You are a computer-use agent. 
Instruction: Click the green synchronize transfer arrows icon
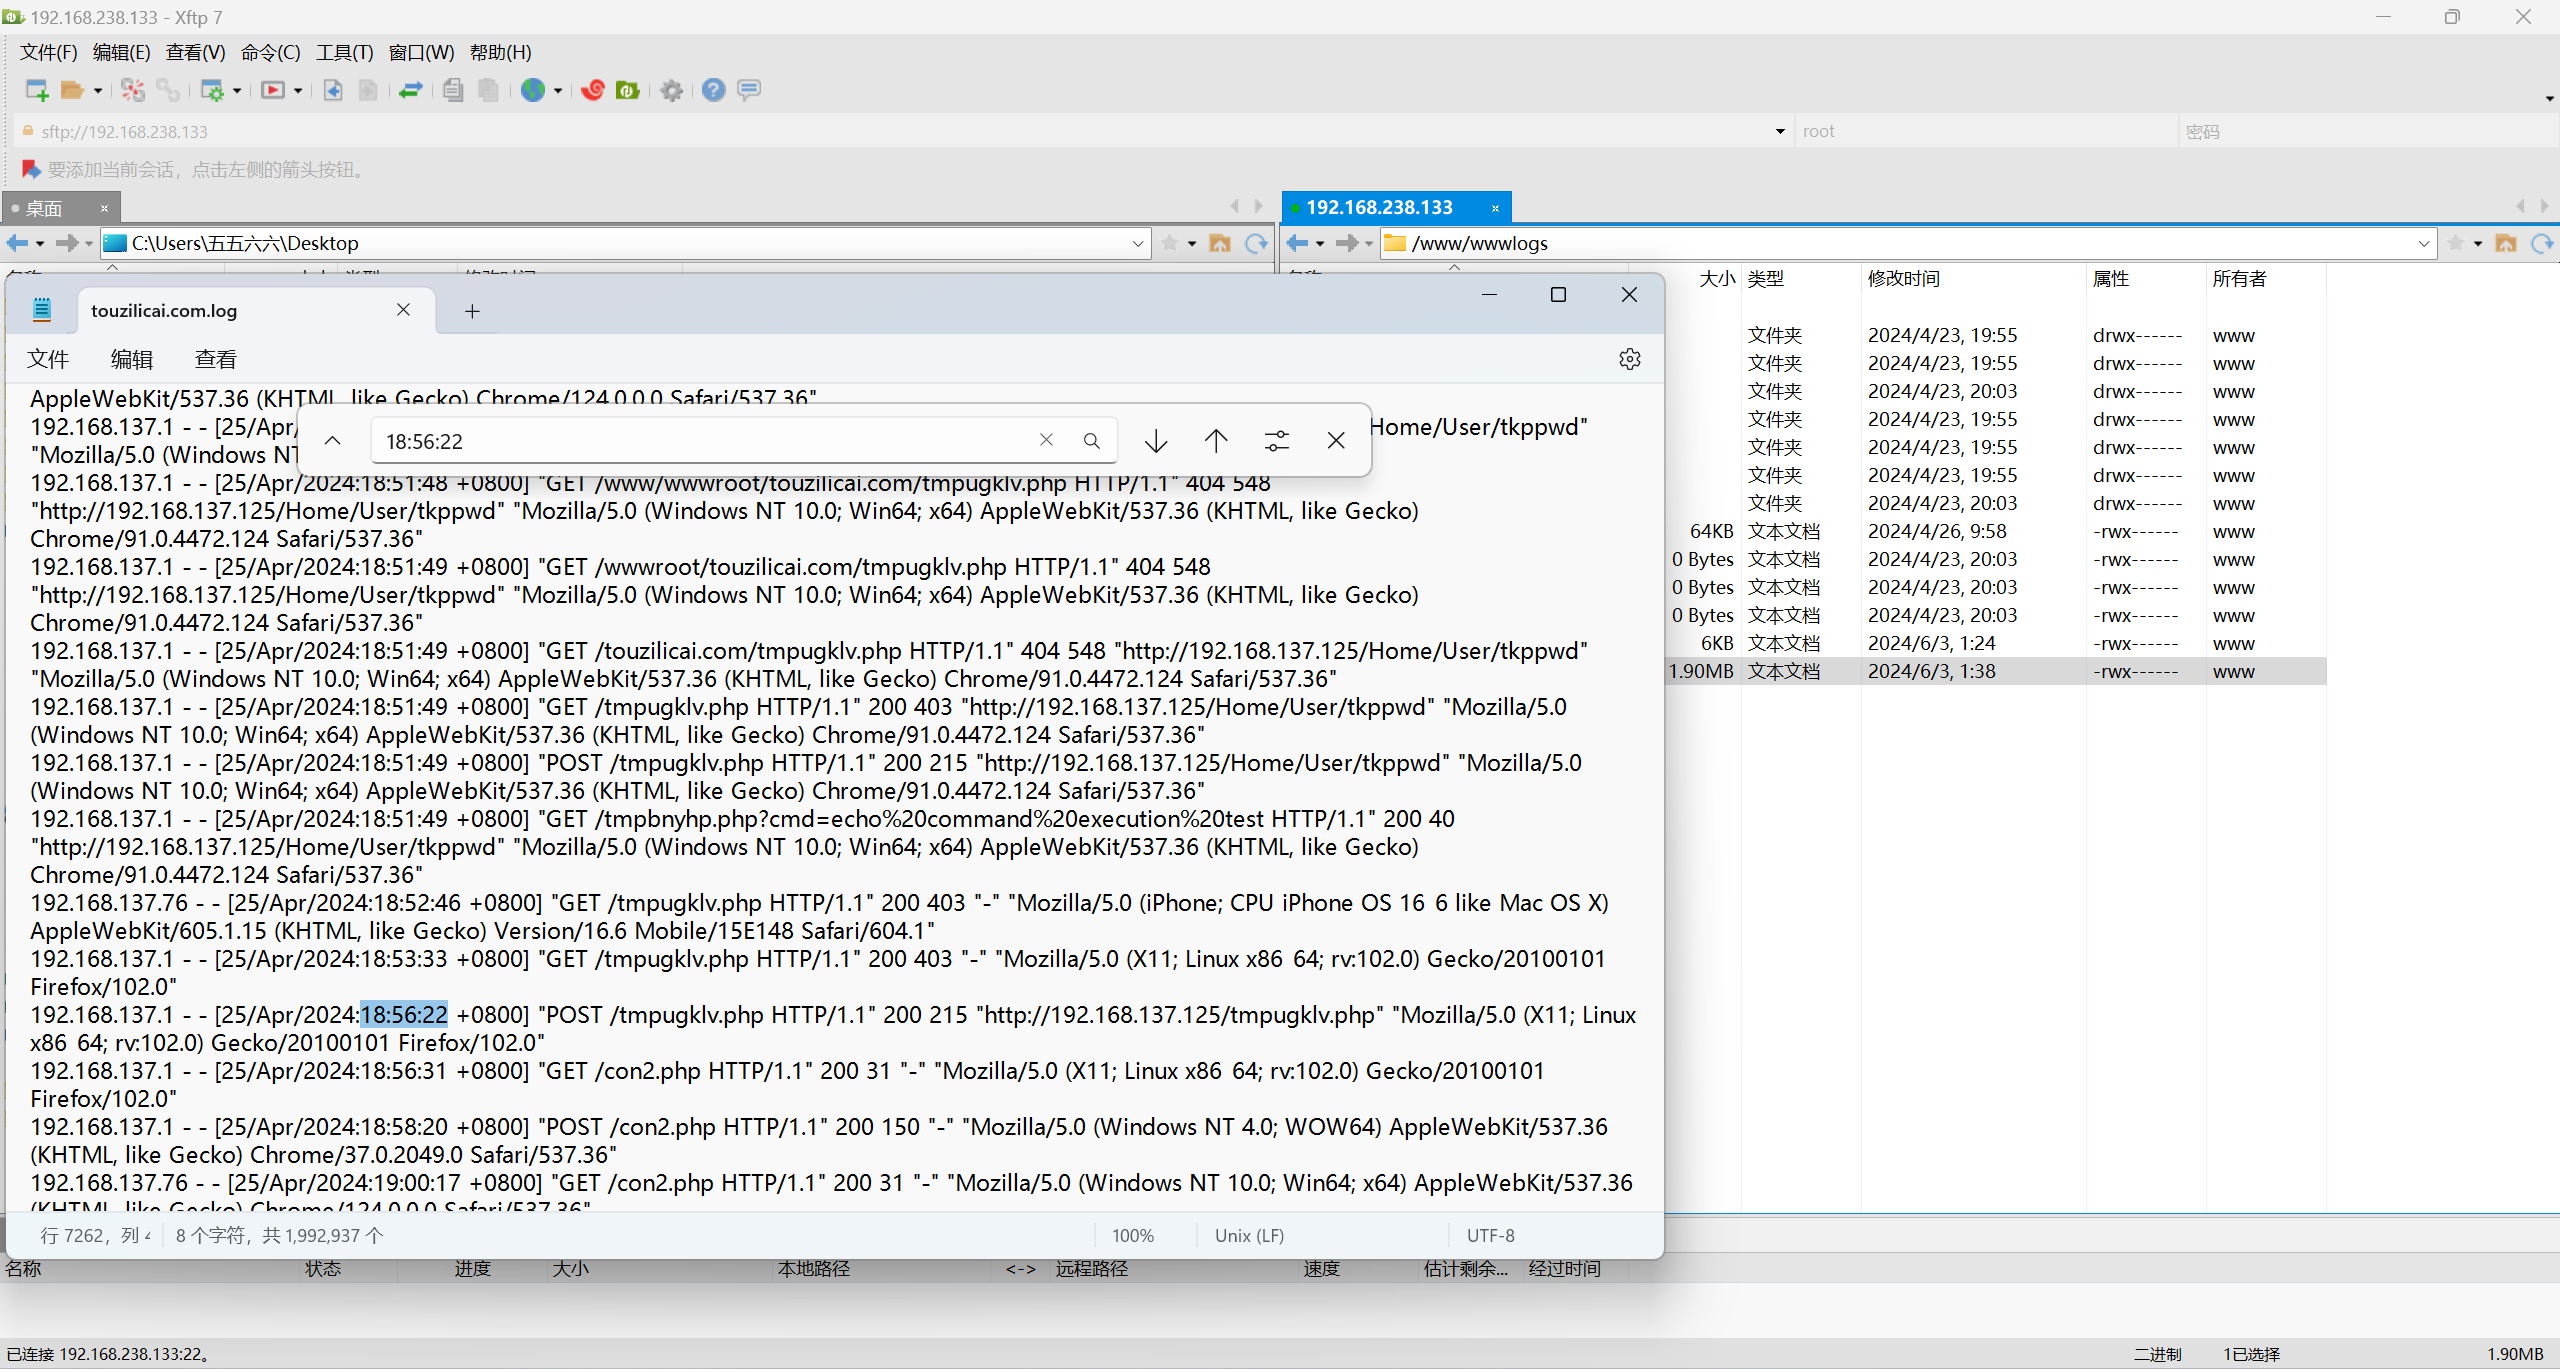pos(410,90)
